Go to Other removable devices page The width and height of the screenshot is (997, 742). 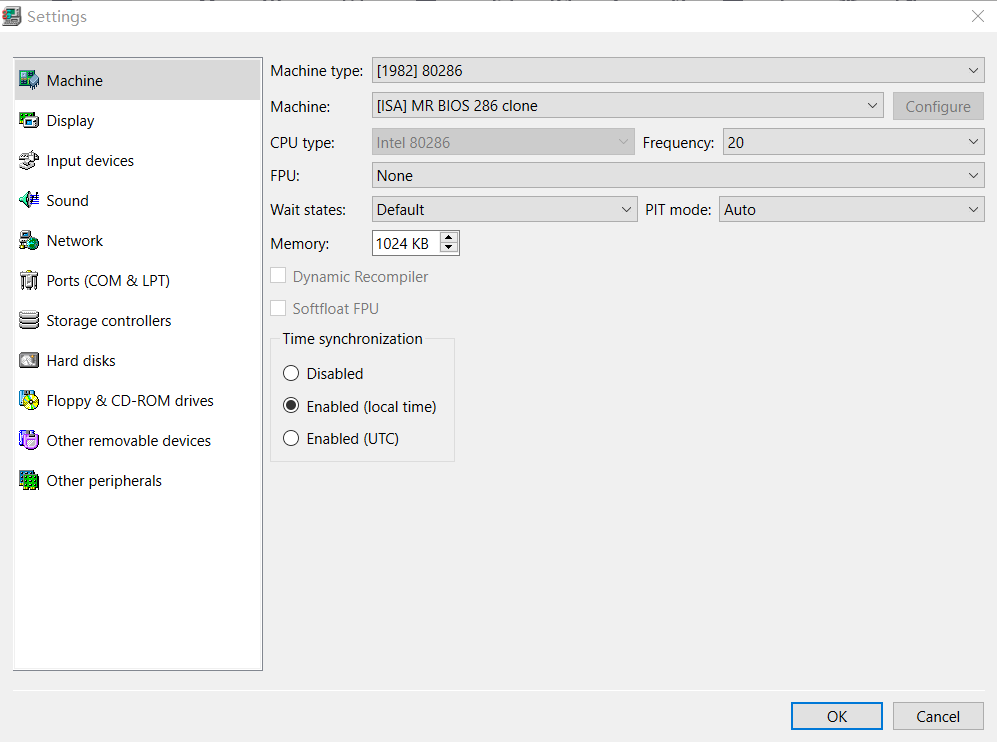pyautogui.click(x=137, y=441)
